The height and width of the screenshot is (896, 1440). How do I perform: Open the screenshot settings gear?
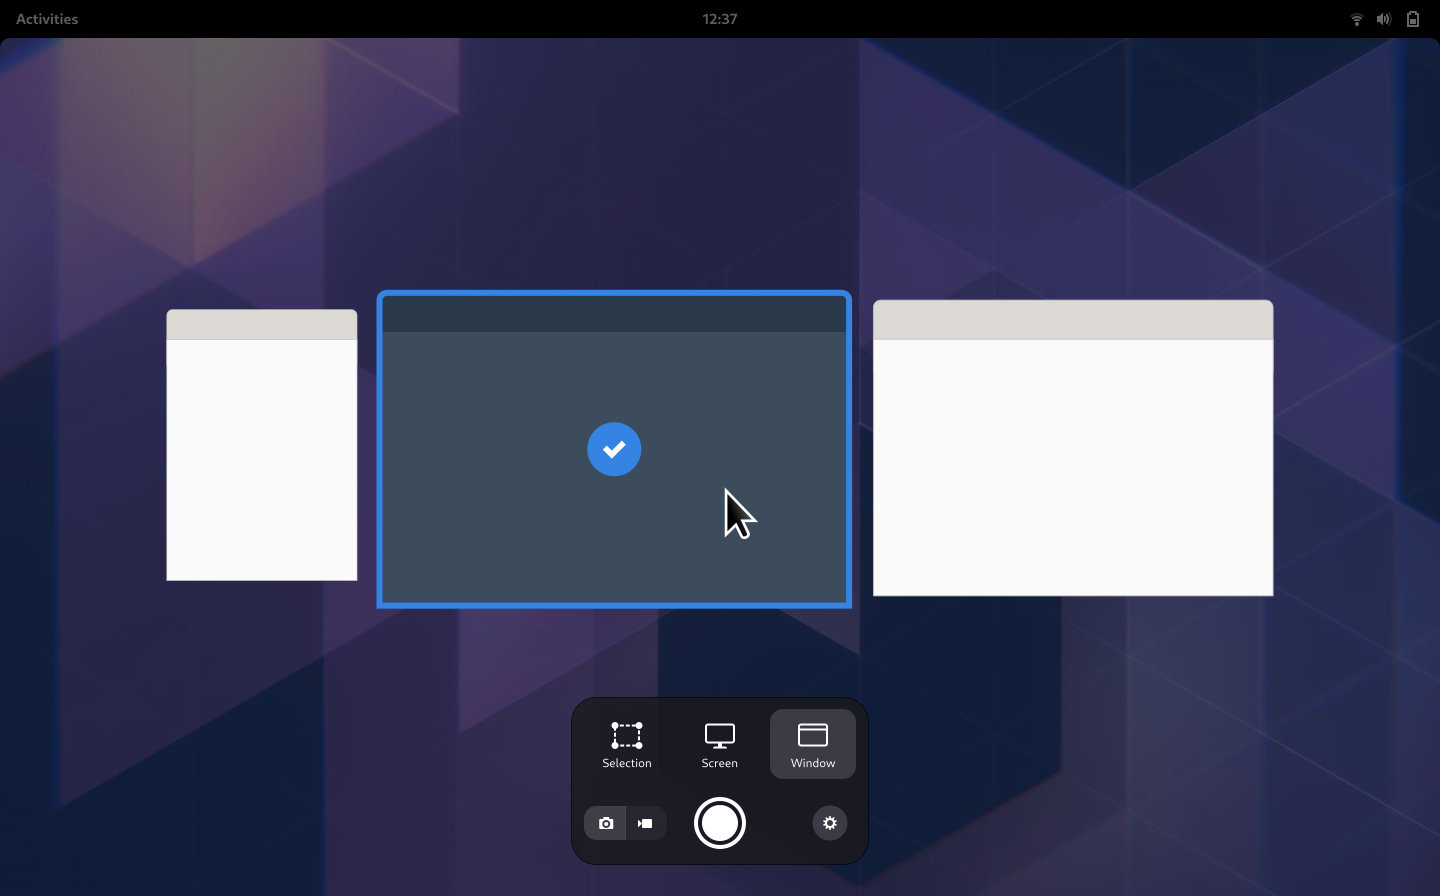tap(829, 823)
